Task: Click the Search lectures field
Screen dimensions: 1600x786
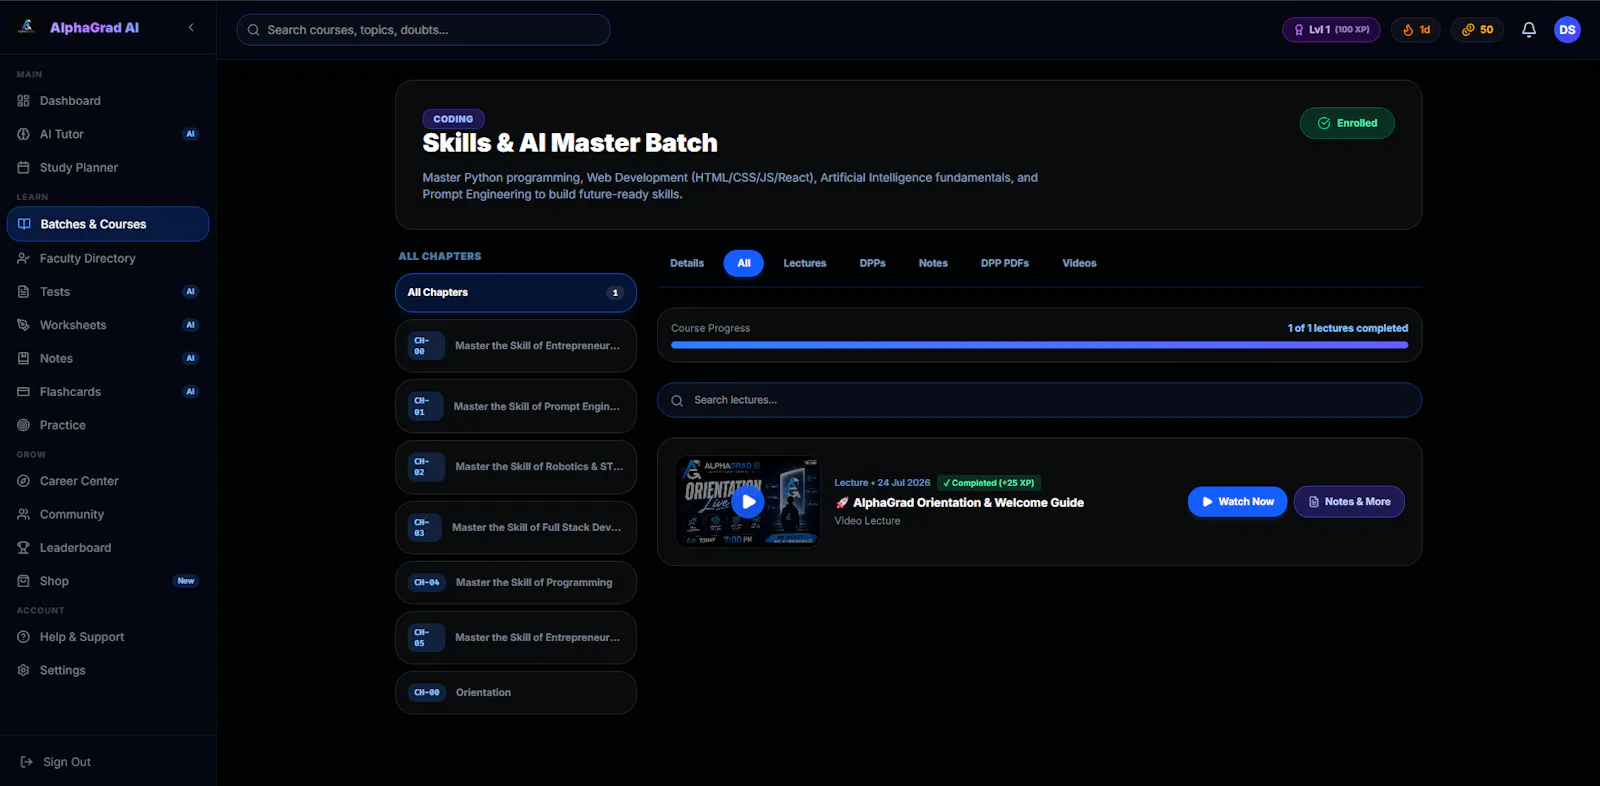Action: coord(1039,400)
